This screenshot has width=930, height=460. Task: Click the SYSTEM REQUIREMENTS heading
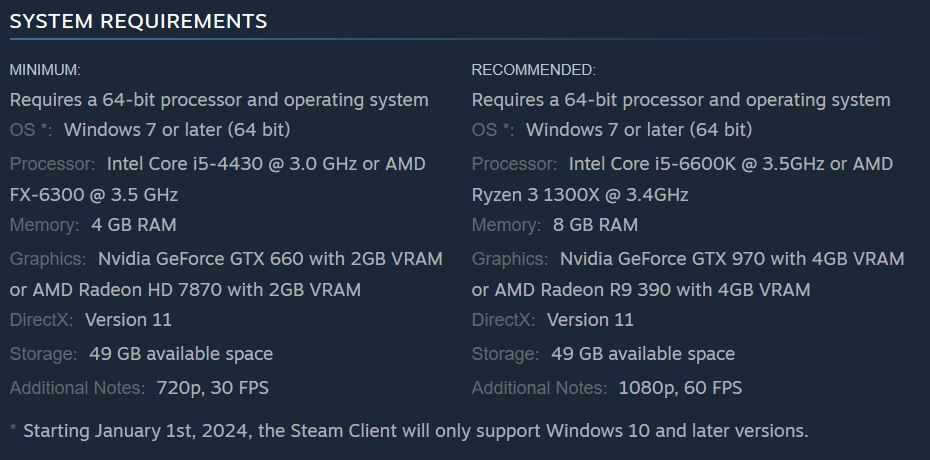[138, 21]
